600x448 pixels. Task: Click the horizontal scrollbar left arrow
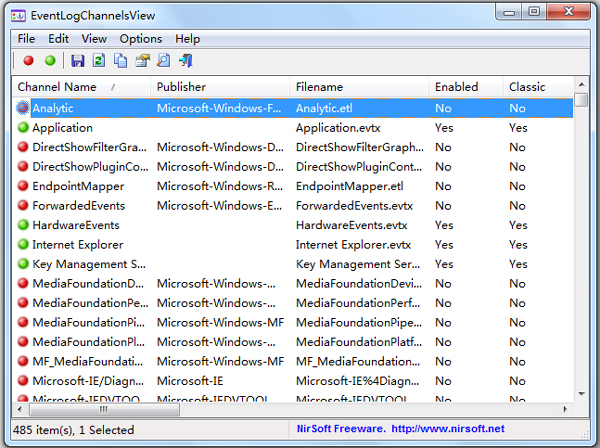[x=20, y=409]
